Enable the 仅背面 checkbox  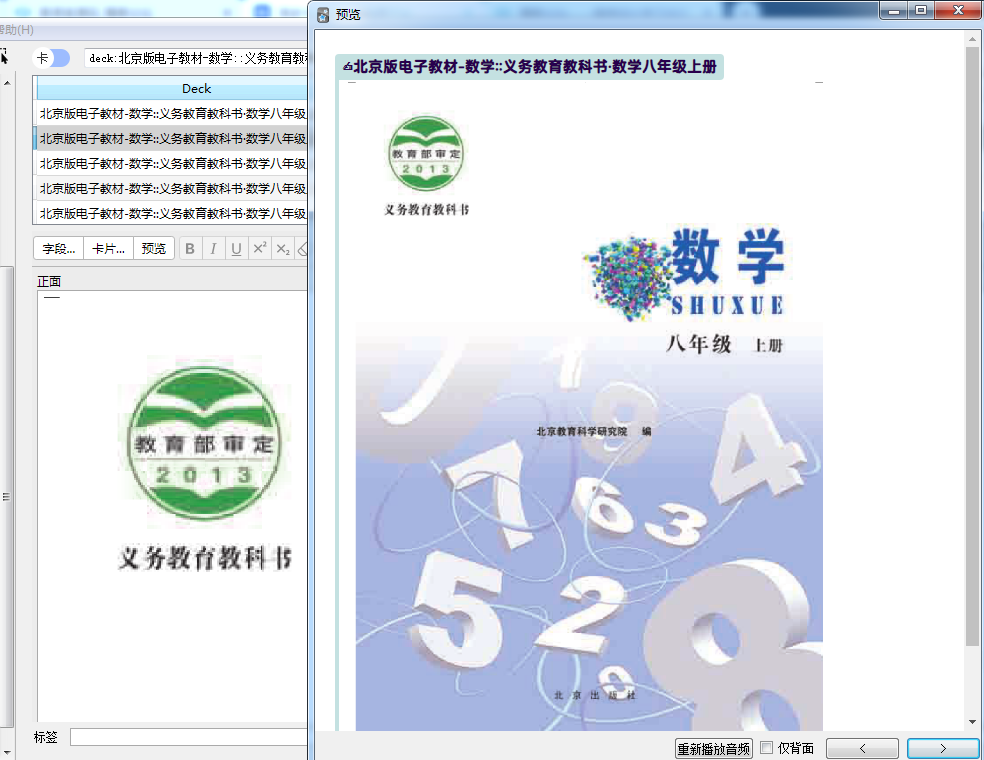click(x=766, y=747)
